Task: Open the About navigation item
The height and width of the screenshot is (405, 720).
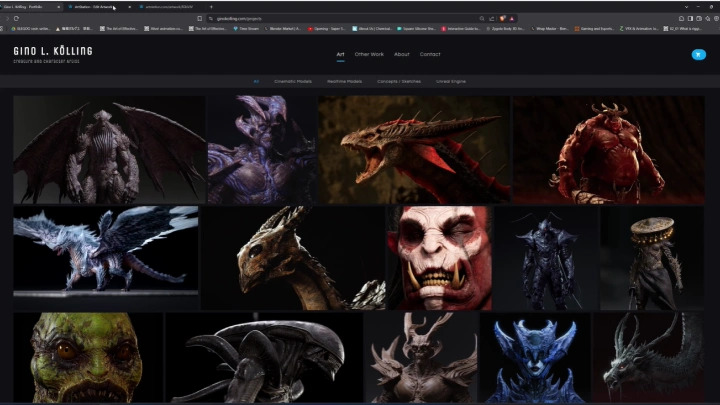Action: click(402, 54)
